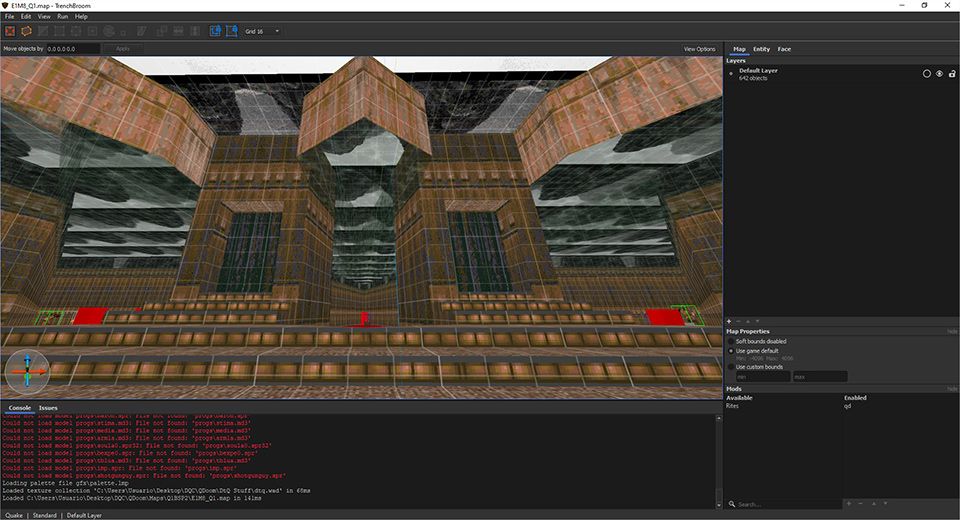The width and height of the screenshot is (960, 520).
Task: Toggle the texture lock icon
Action: pos(215,31)
